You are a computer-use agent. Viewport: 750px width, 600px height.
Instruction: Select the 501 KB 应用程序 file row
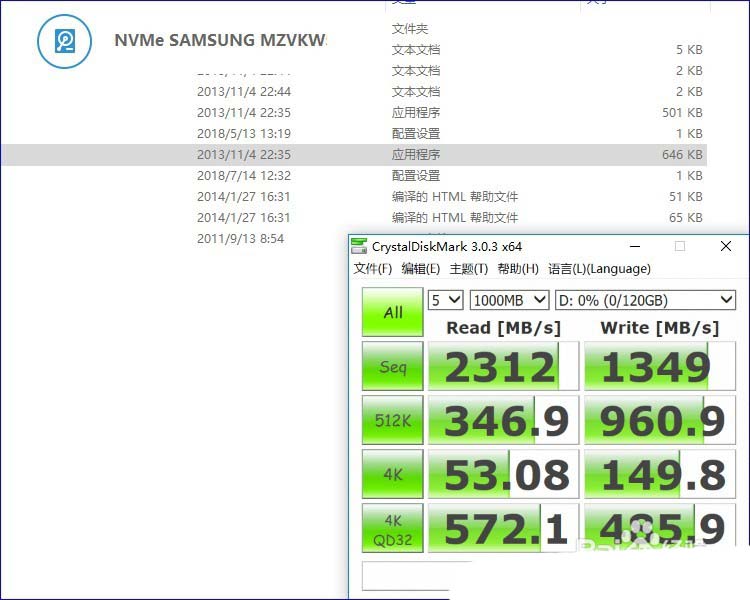pyautogui.click(x=354, y=112)
